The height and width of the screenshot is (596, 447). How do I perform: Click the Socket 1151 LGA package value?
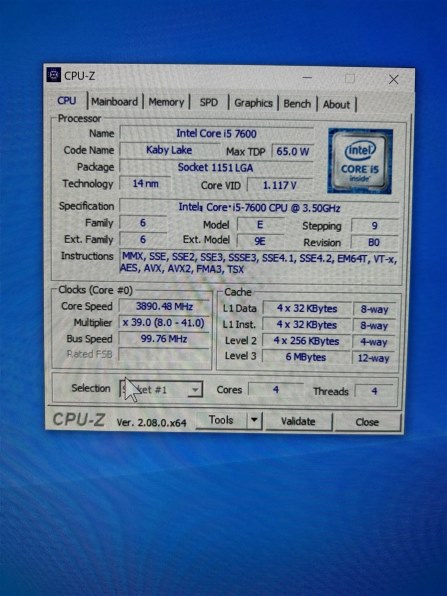point(216,168)
